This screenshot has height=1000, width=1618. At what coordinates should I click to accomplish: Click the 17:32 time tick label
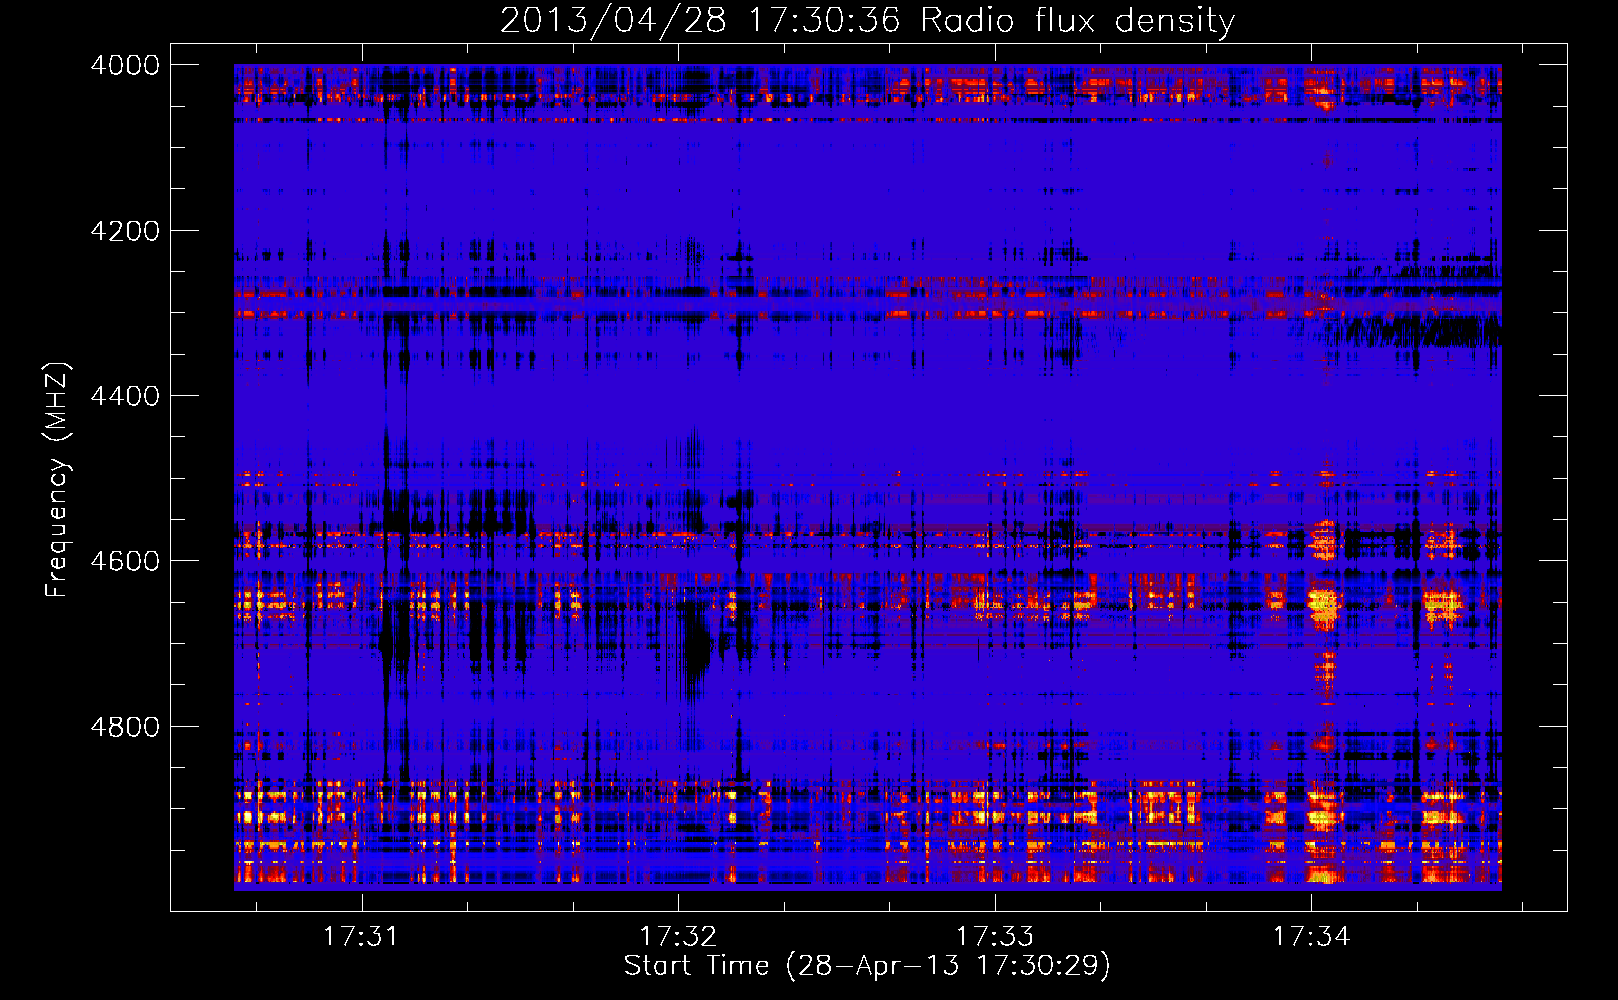(x=678, y=937)
